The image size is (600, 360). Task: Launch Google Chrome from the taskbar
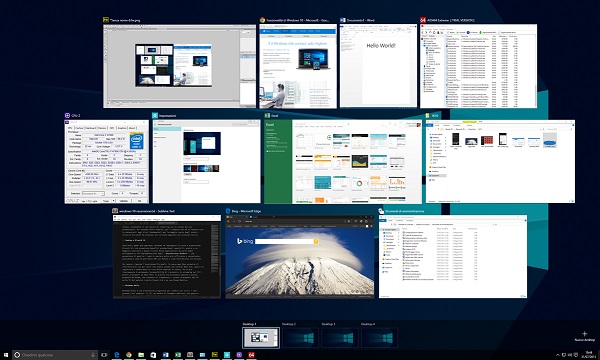pos(129,355)
